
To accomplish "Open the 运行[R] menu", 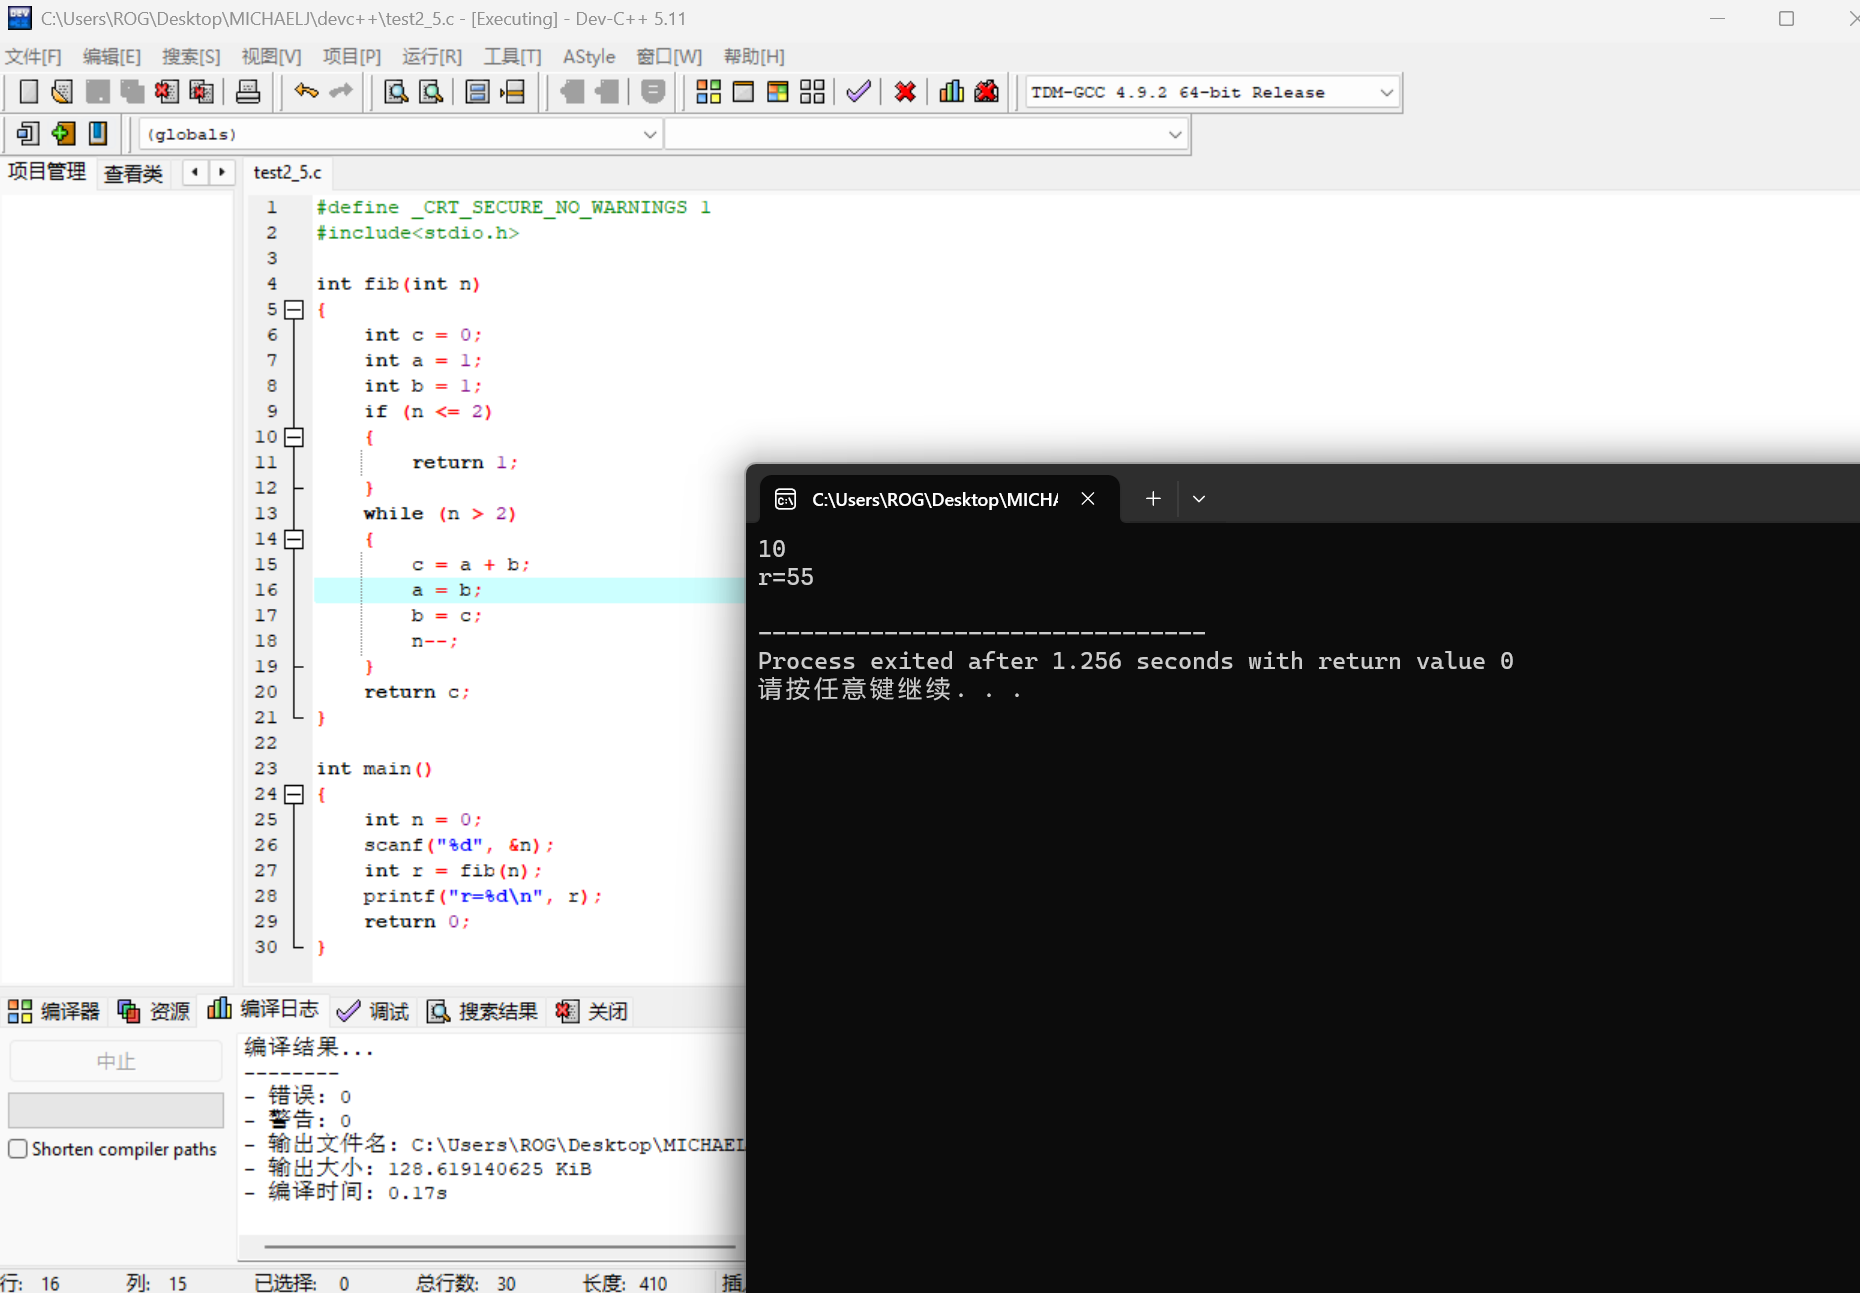I will coord(432,57).
